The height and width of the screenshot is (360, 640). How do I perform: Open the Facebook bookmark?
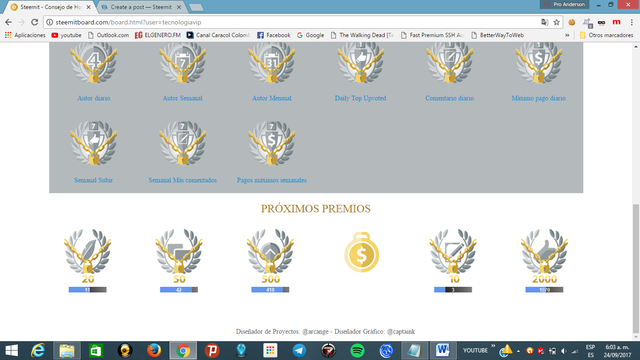(x=273, y=35)
